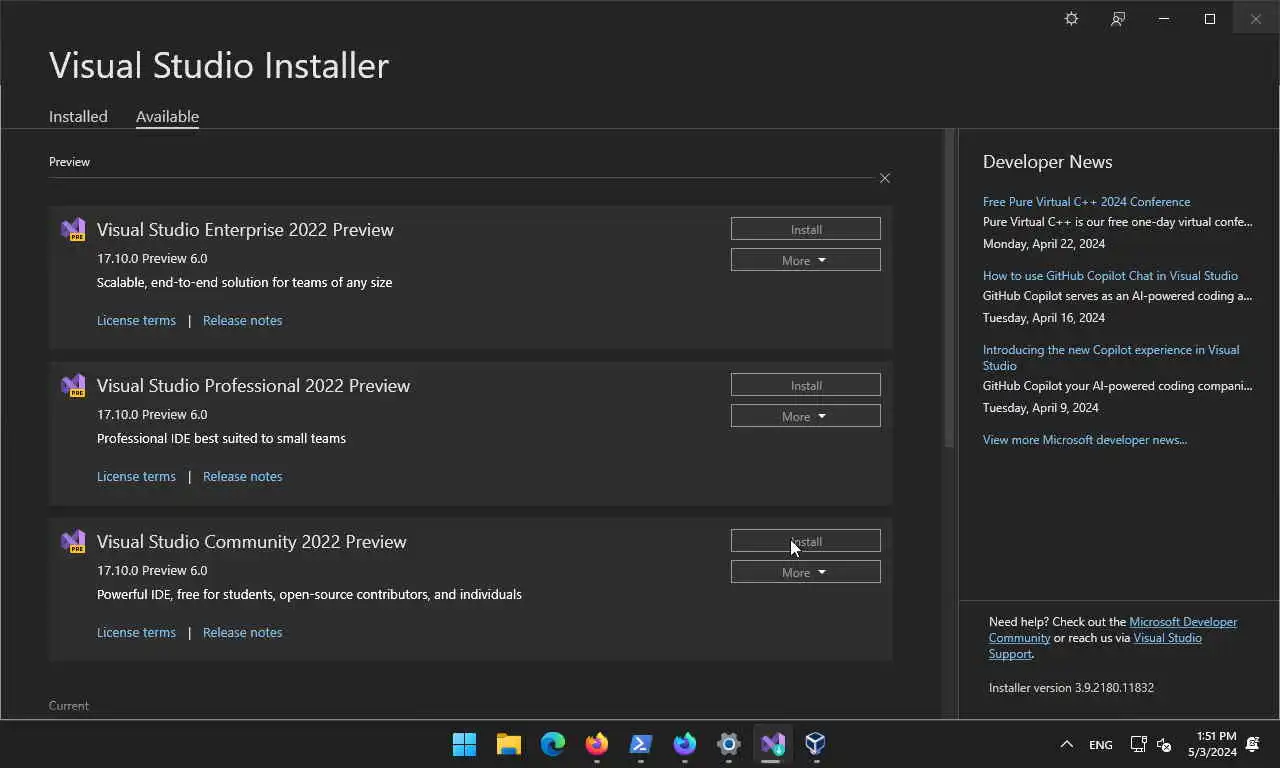Install Visual Studio Professional 2022 Preview
This screenshot has width=1280, height=768.
pyautogui.click(x=806, y=385)
